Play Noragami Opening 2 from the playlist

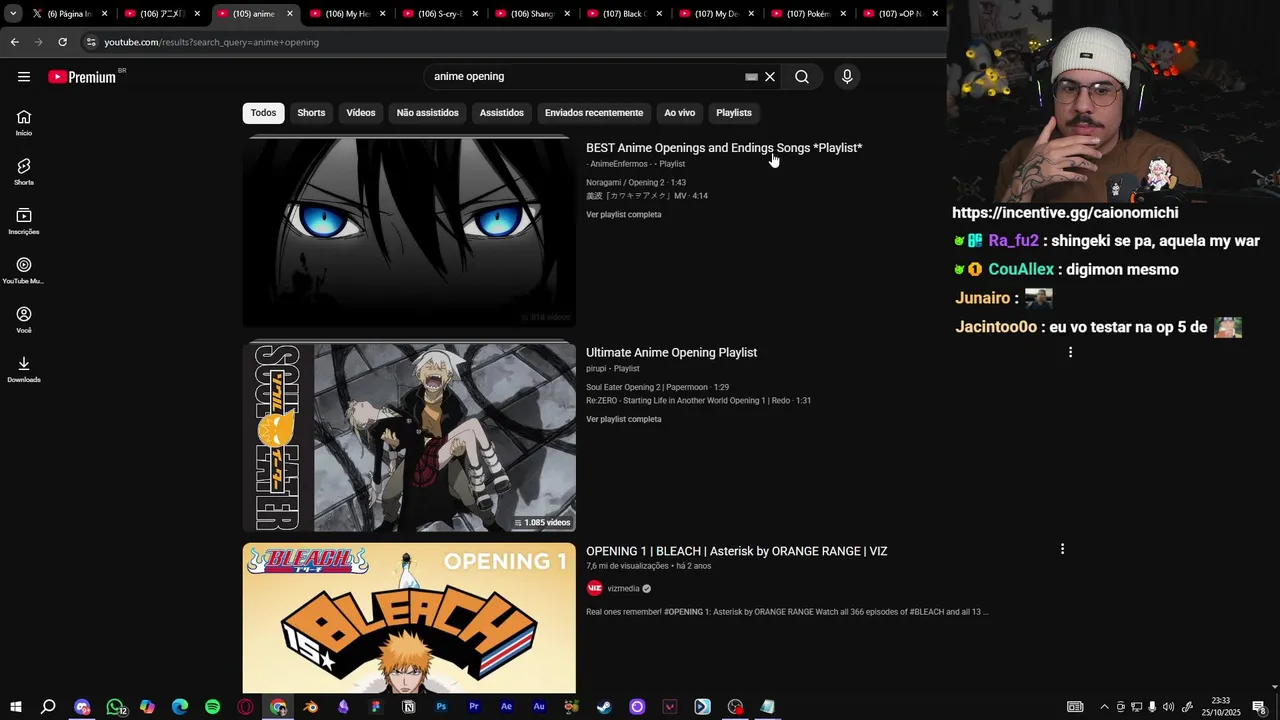point(636,183)
